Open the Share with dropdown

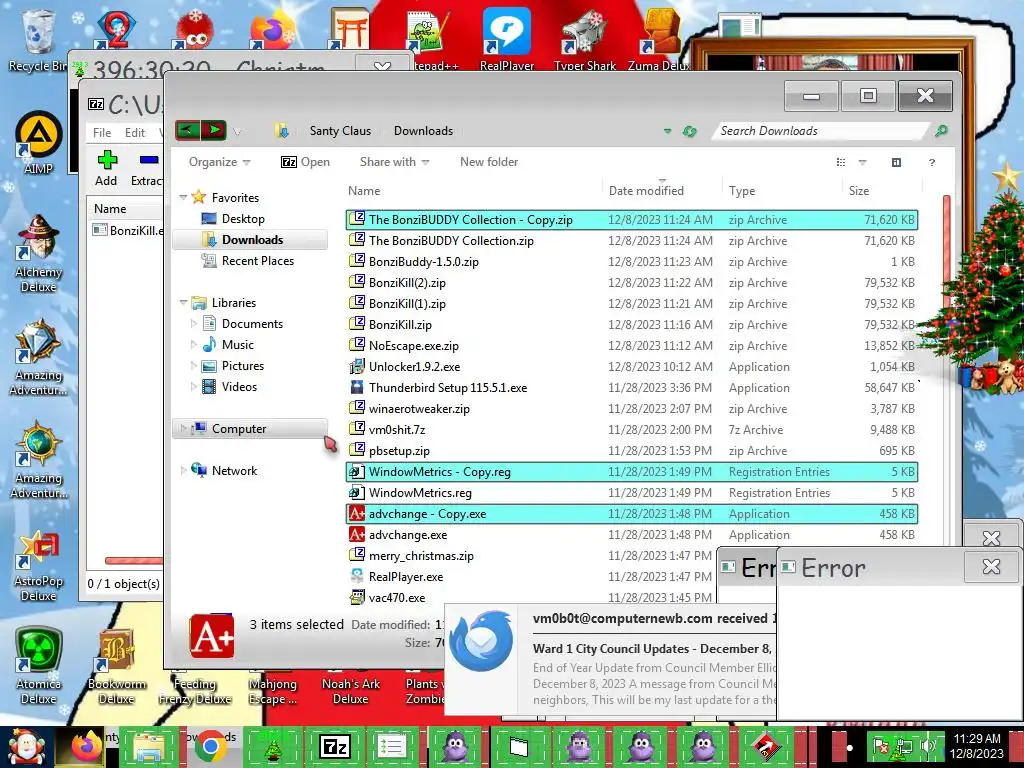394,162
